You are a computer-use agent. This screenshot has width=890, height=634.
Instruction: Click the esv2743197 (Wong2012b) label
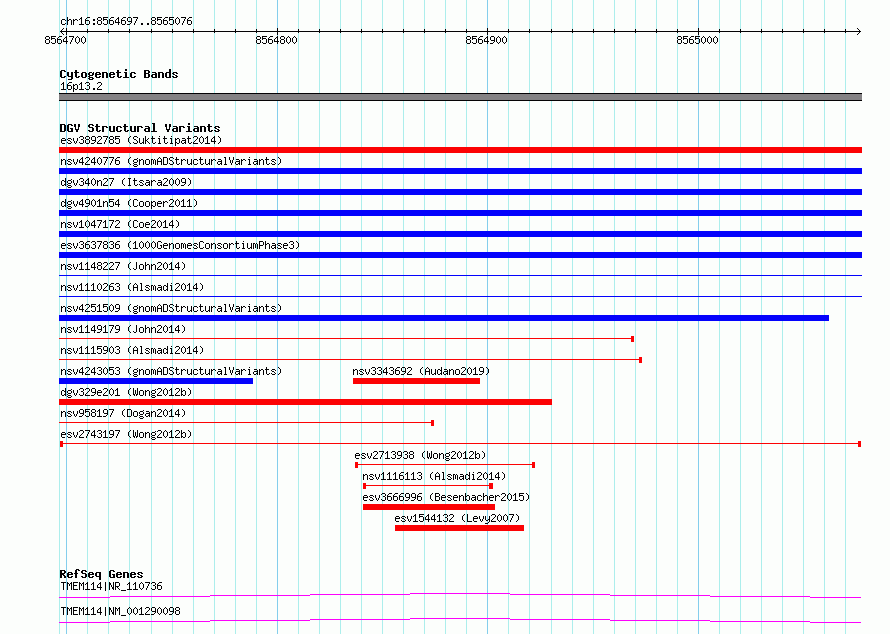pos(126,434)
